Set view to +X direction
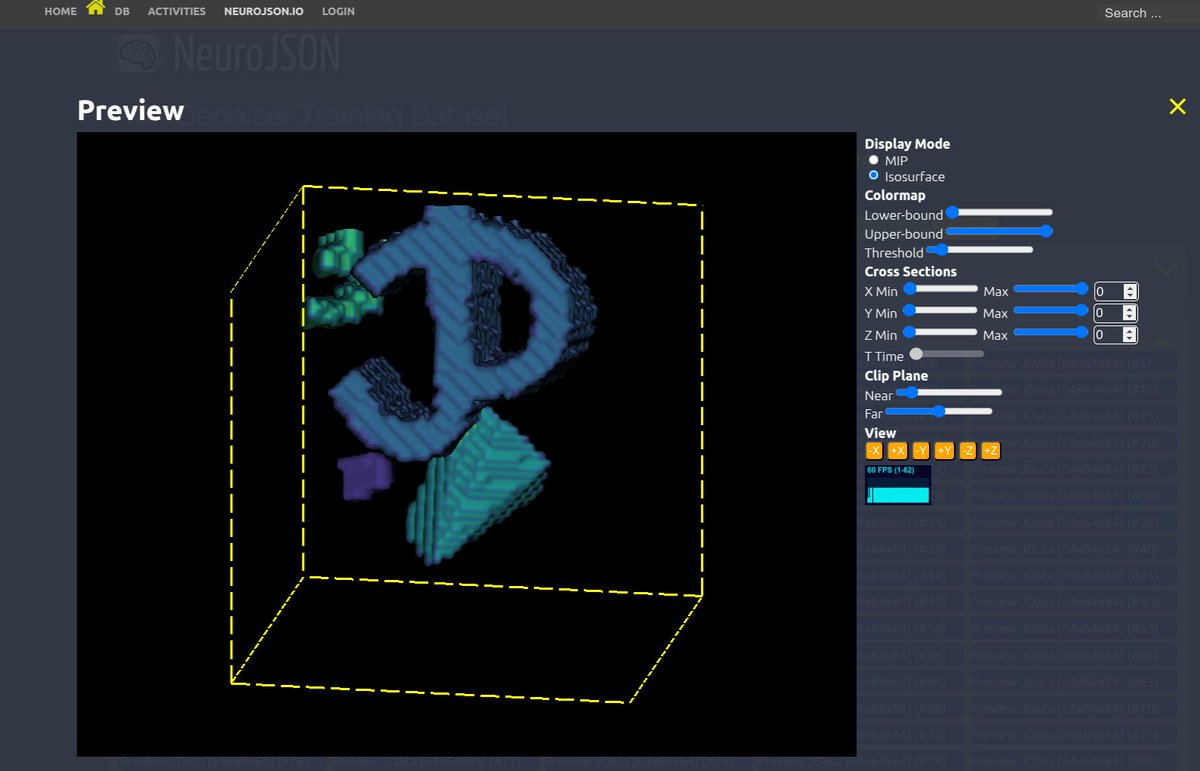This screenshot has width=1200, height=771. coord(897,451)
